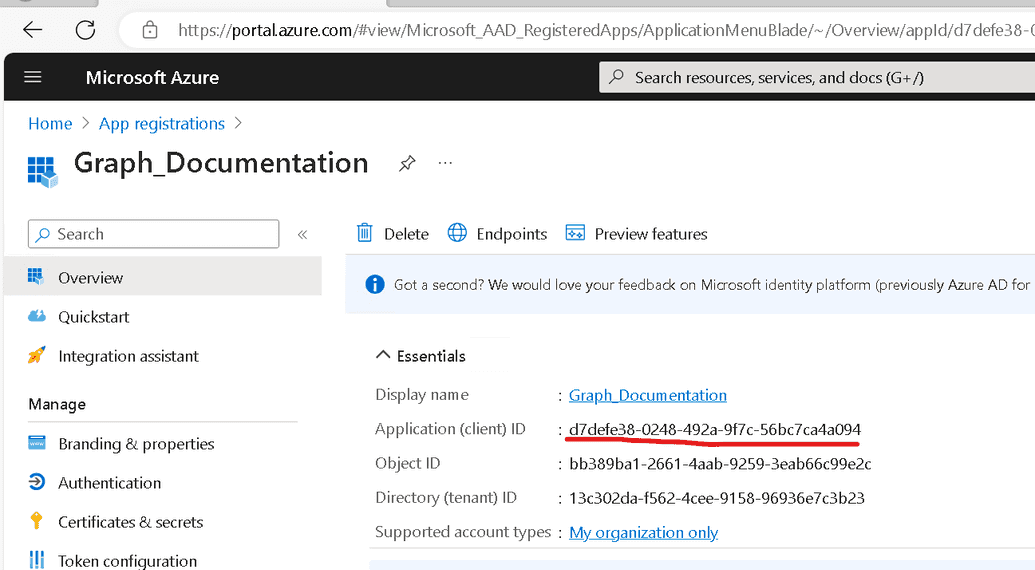The height and width of the screenshot is (570, 1035).
Task: Open the Authentication settings
Action: coord(109,483)
